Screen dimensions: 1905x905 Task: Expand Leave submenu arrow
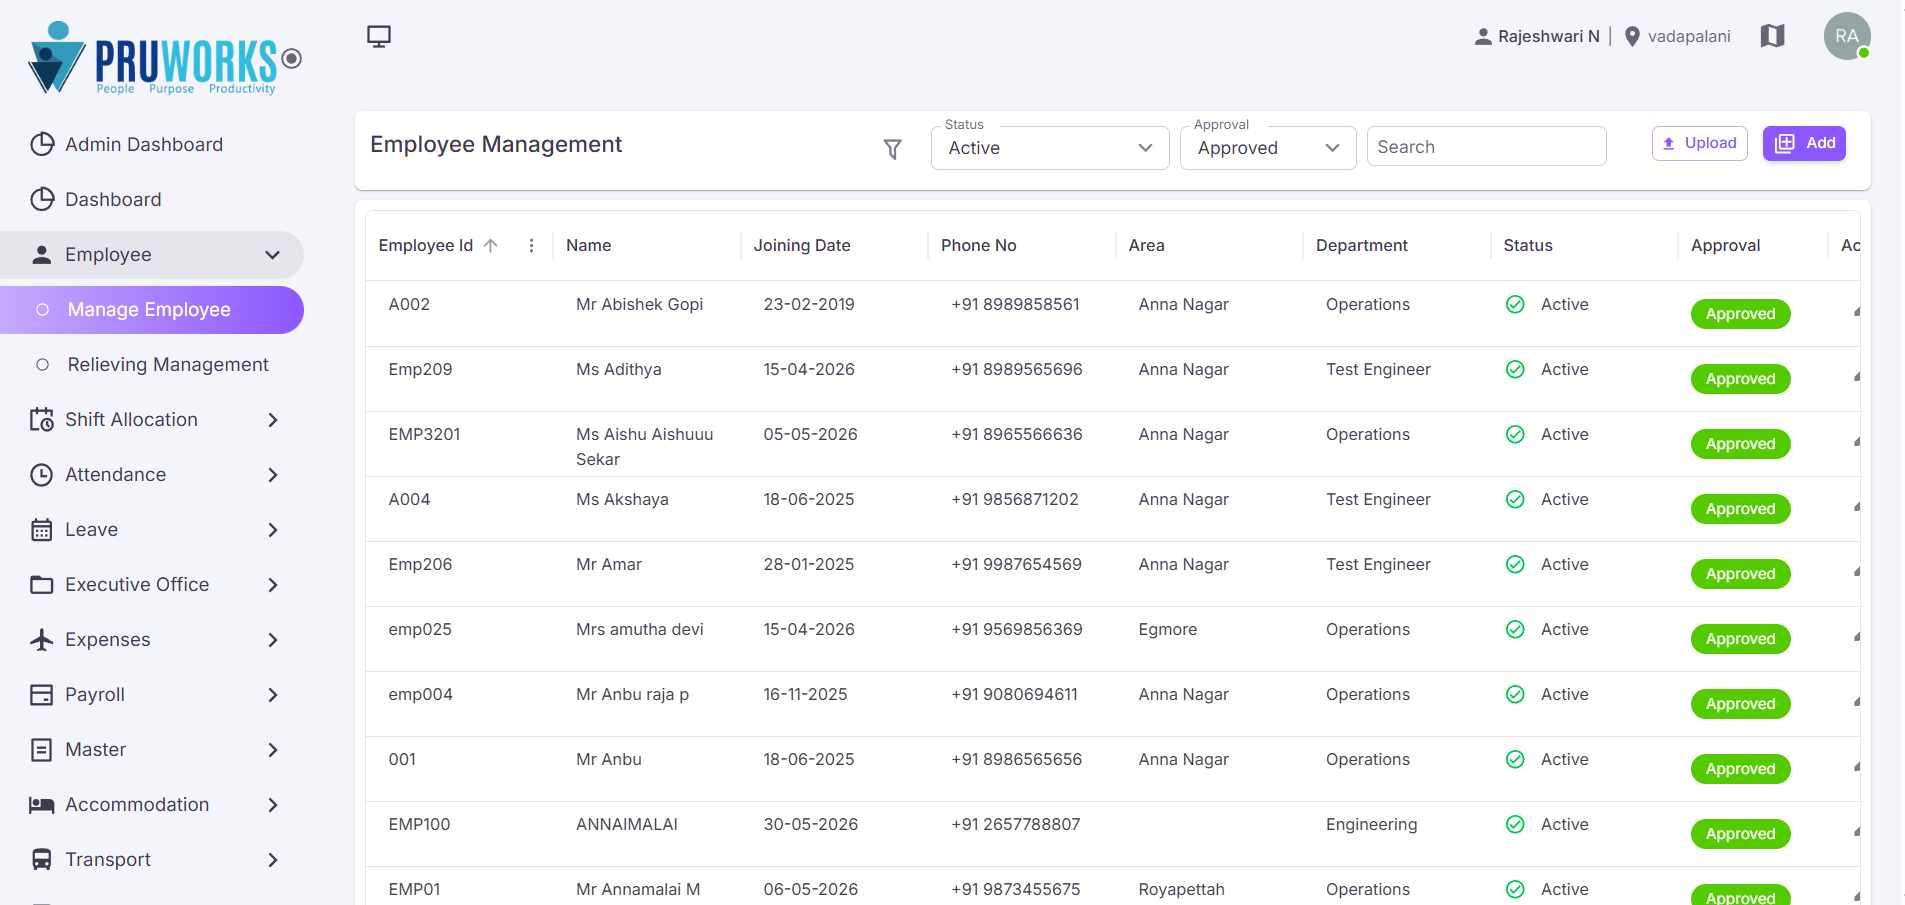point(272,530)
